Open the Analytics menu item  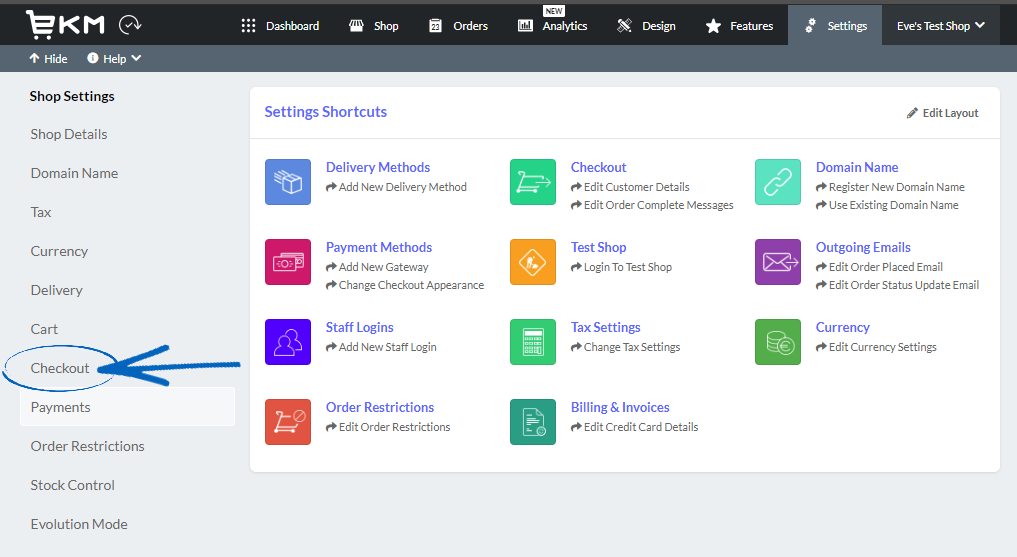pyautogui.click(x=553, y=26)
